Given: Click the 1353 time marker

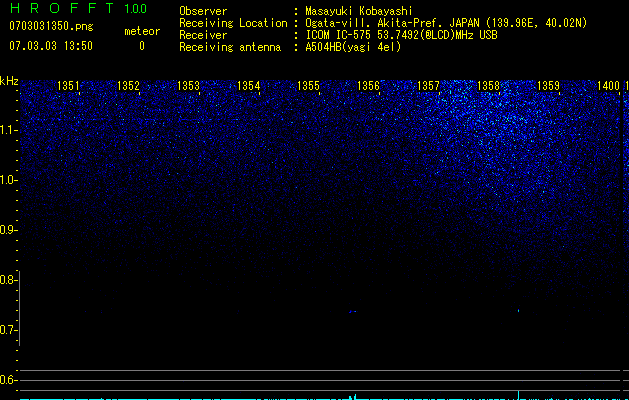Looking at the screenshot, I should pyautogui.click(x=188, y=86).
